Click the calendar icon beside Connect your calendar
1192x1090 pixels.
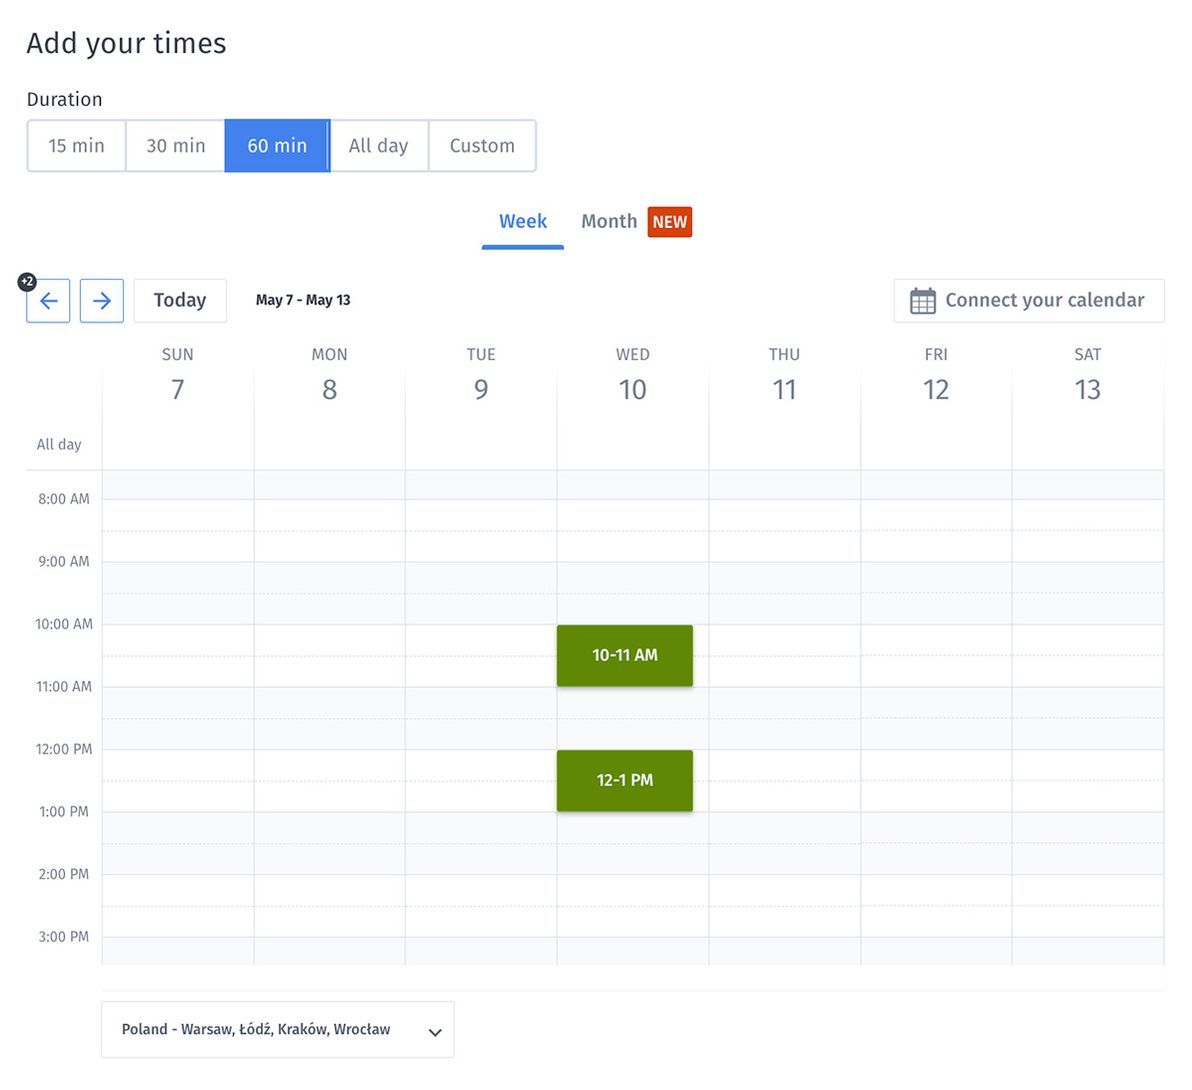[x=922, y=301]
